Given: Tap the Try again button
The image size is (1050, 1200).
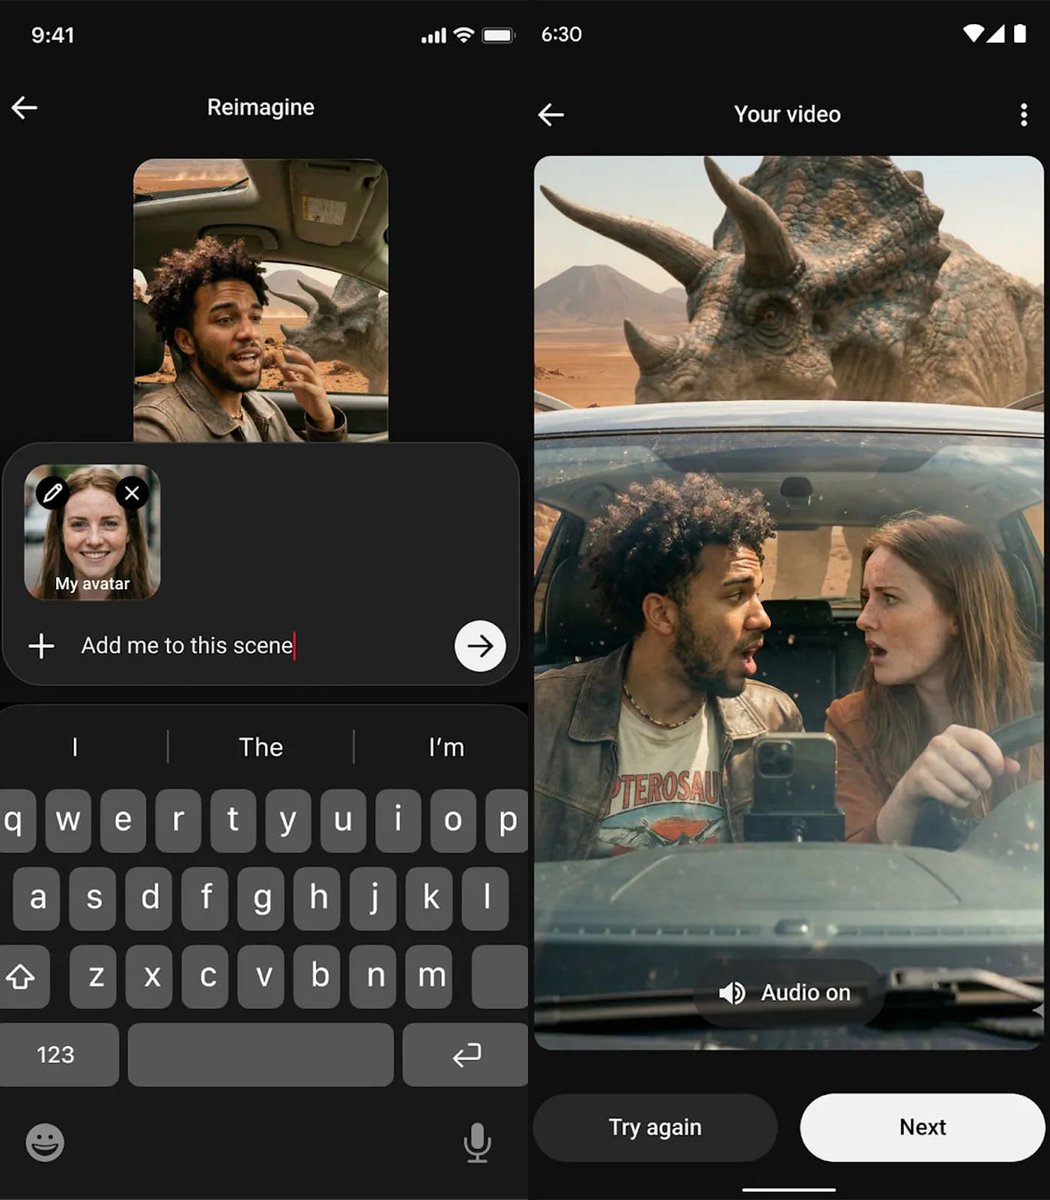Looking at the screenshot, I should click(655, 1128).
